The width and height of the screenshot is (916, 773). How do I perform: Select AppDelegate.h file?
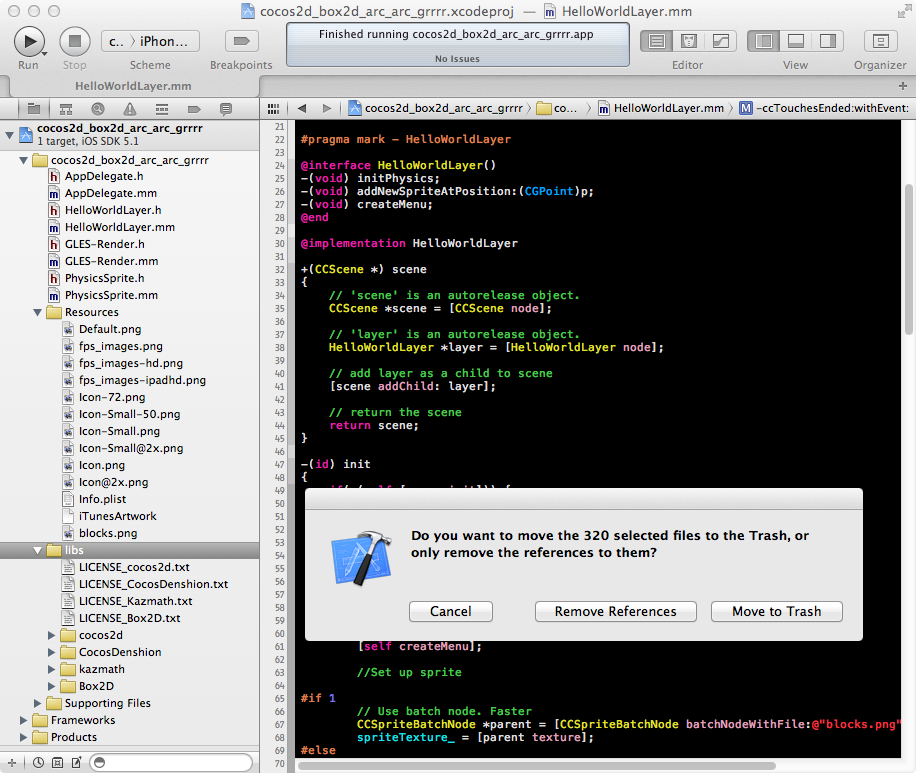point(104,176)
